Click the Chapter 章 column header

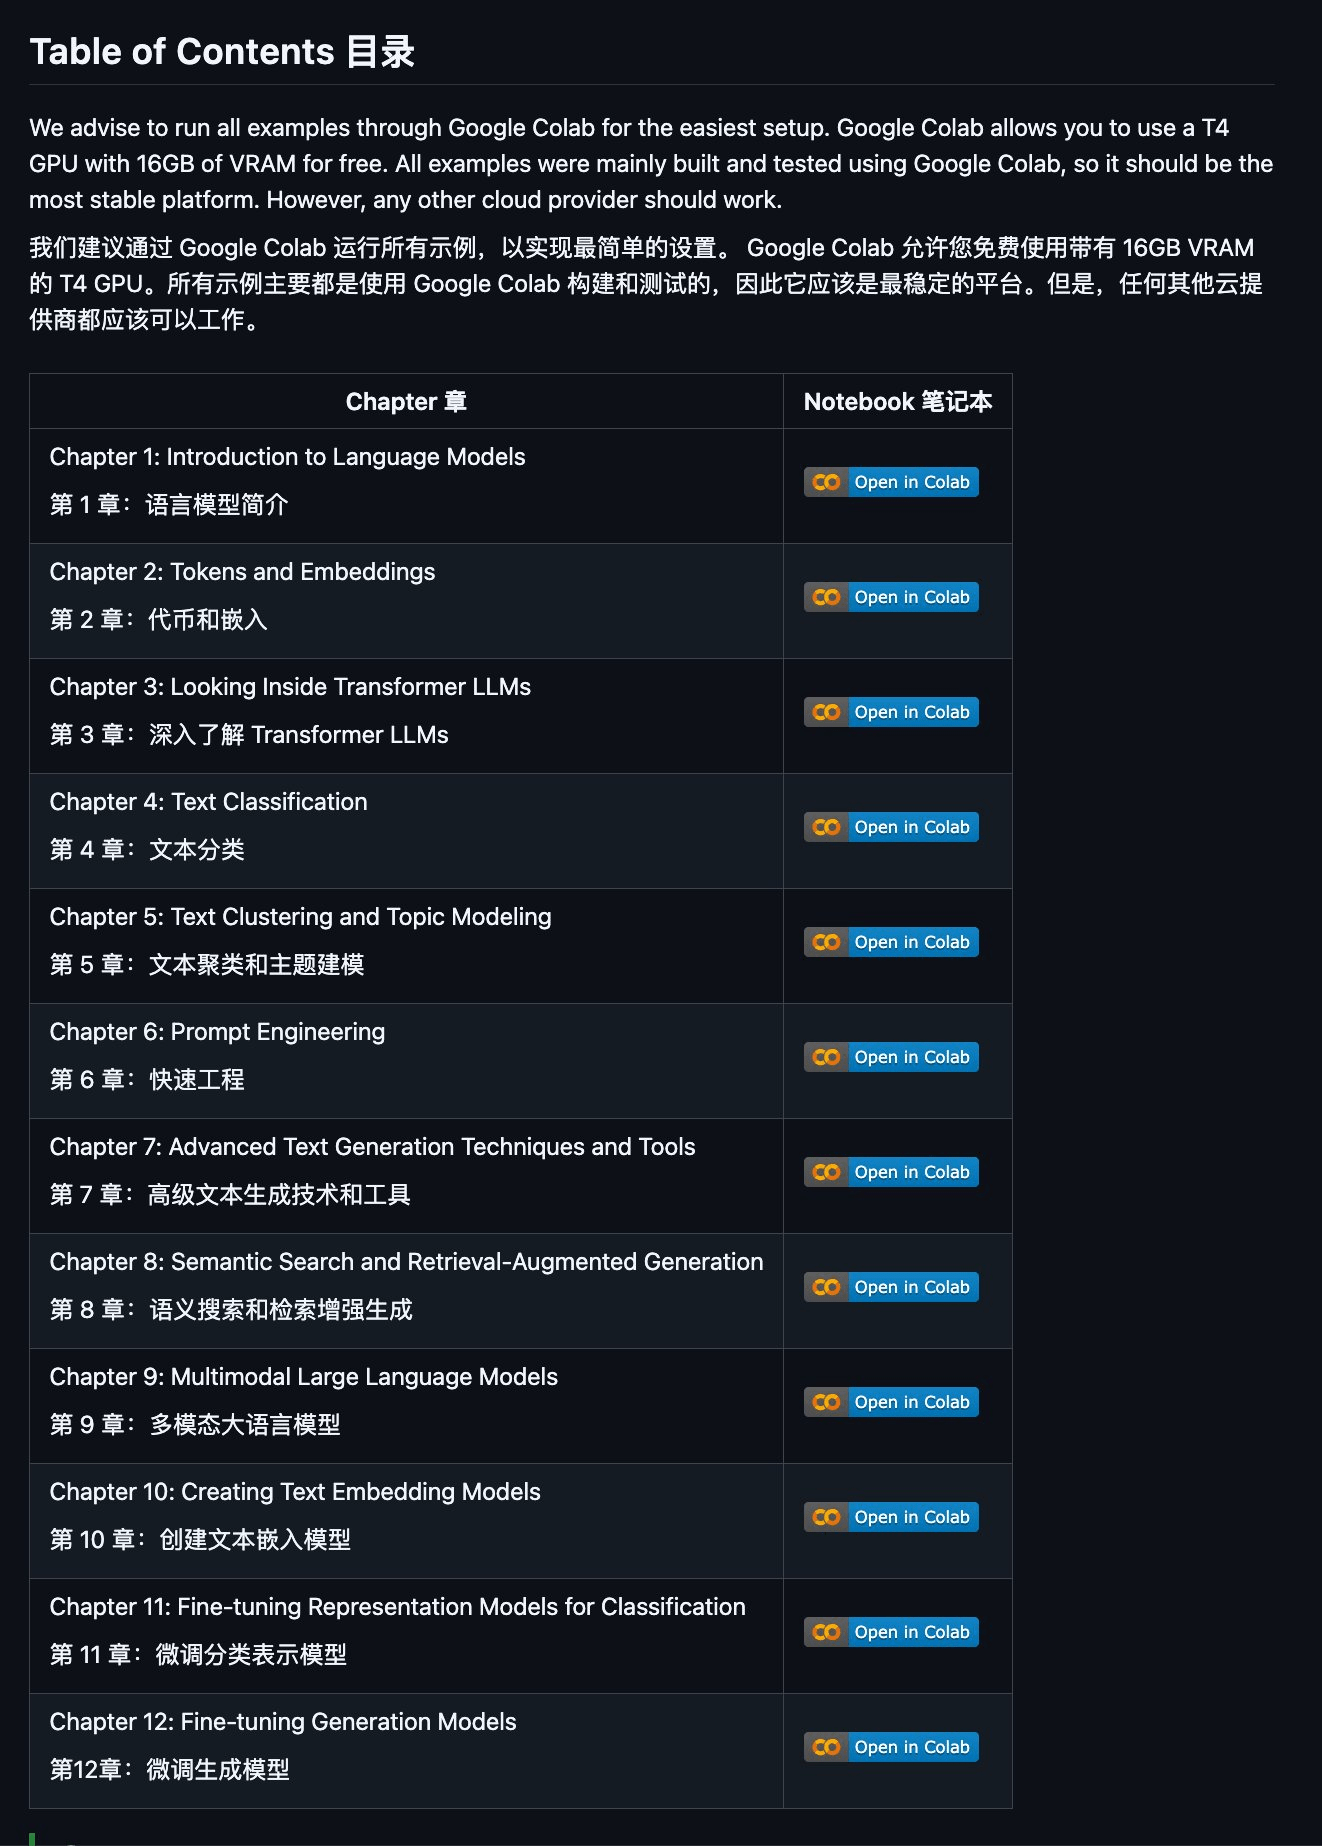click(406, 402)
